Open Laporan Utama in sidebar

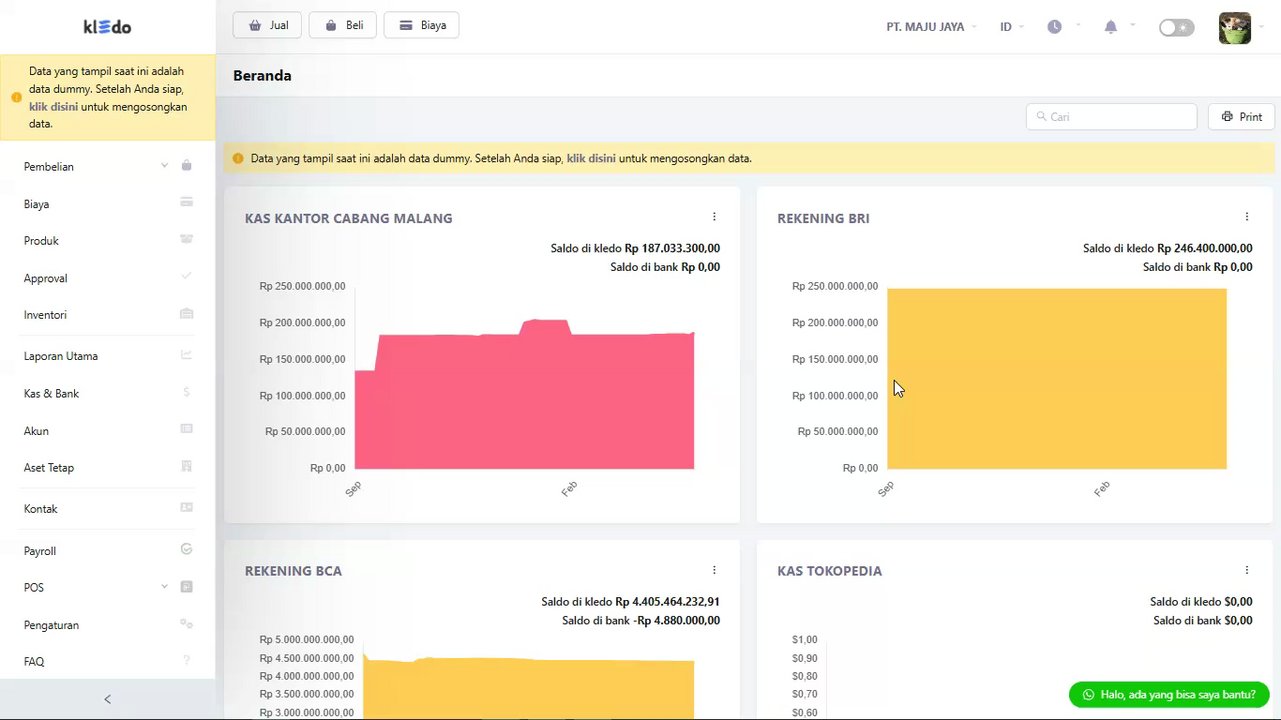(108, 355)
